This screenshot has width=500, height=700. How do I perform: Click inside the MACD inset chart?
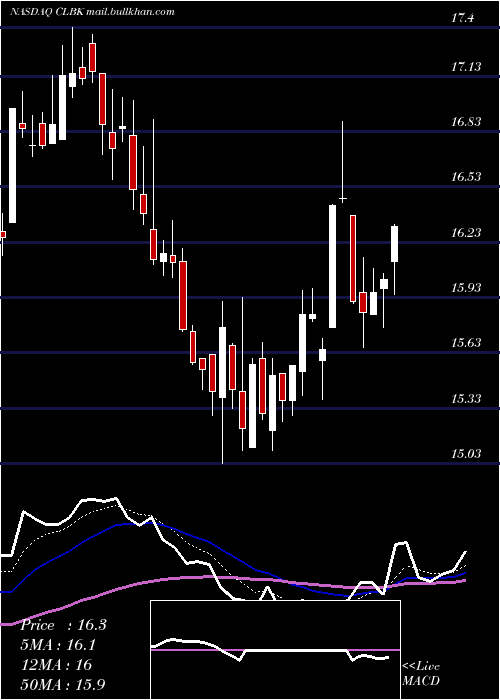275,650
